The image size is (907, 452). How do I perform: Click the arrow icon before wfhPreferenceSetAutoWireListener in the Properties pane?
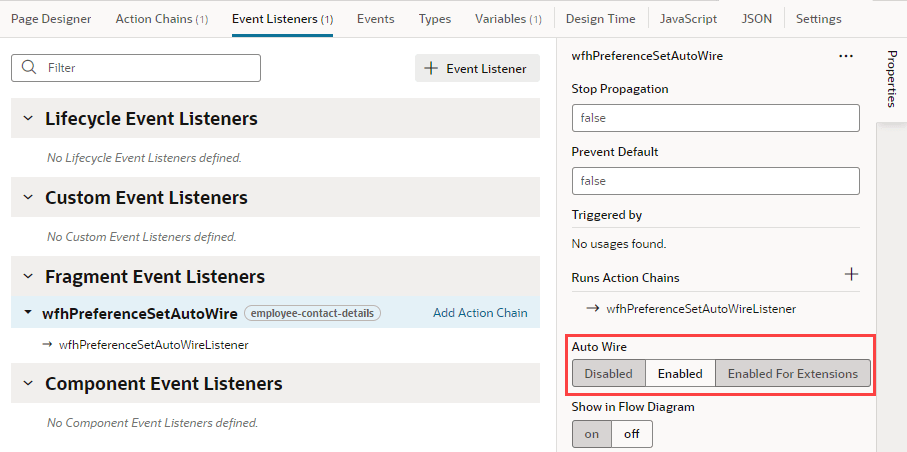click(592, 308)
